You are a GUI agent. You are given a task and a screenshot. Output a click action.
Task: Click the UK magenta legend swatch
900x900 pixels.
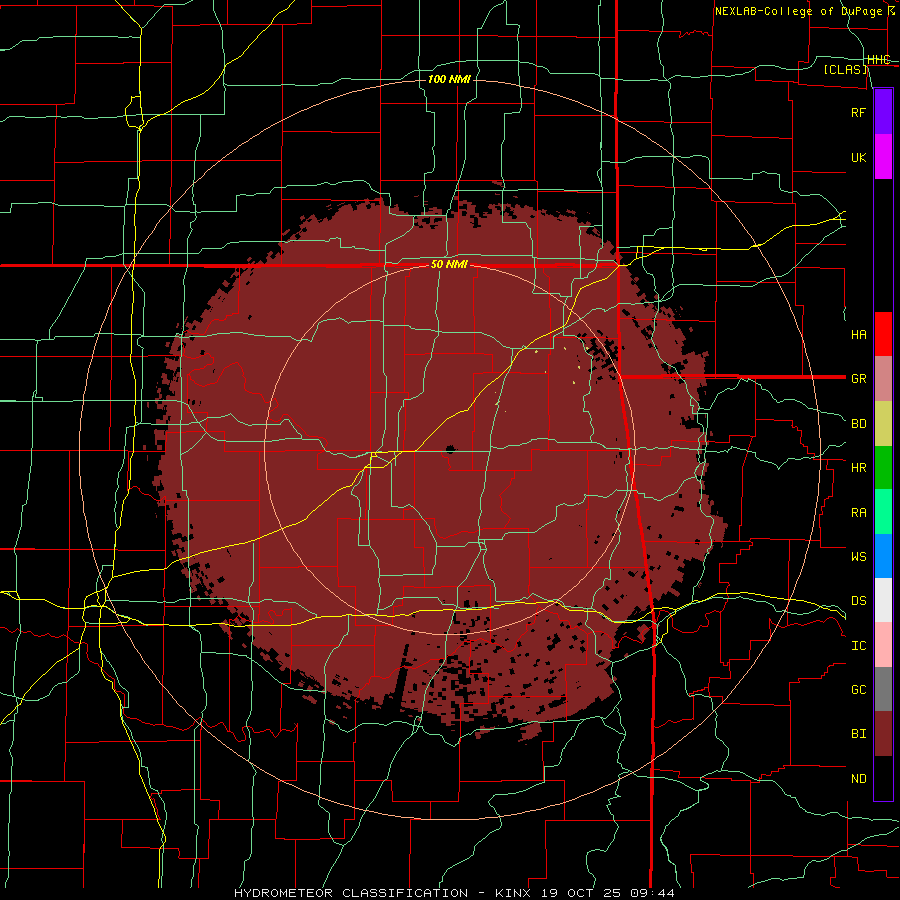pos(883,157)
